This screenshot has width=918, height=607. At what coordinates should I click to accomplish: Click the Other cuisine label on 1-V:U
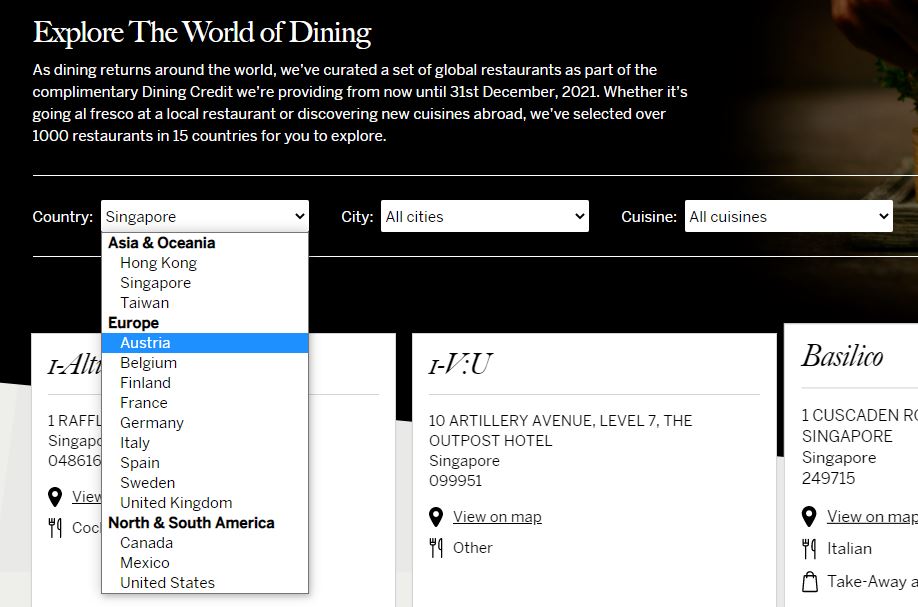[472, 548]
